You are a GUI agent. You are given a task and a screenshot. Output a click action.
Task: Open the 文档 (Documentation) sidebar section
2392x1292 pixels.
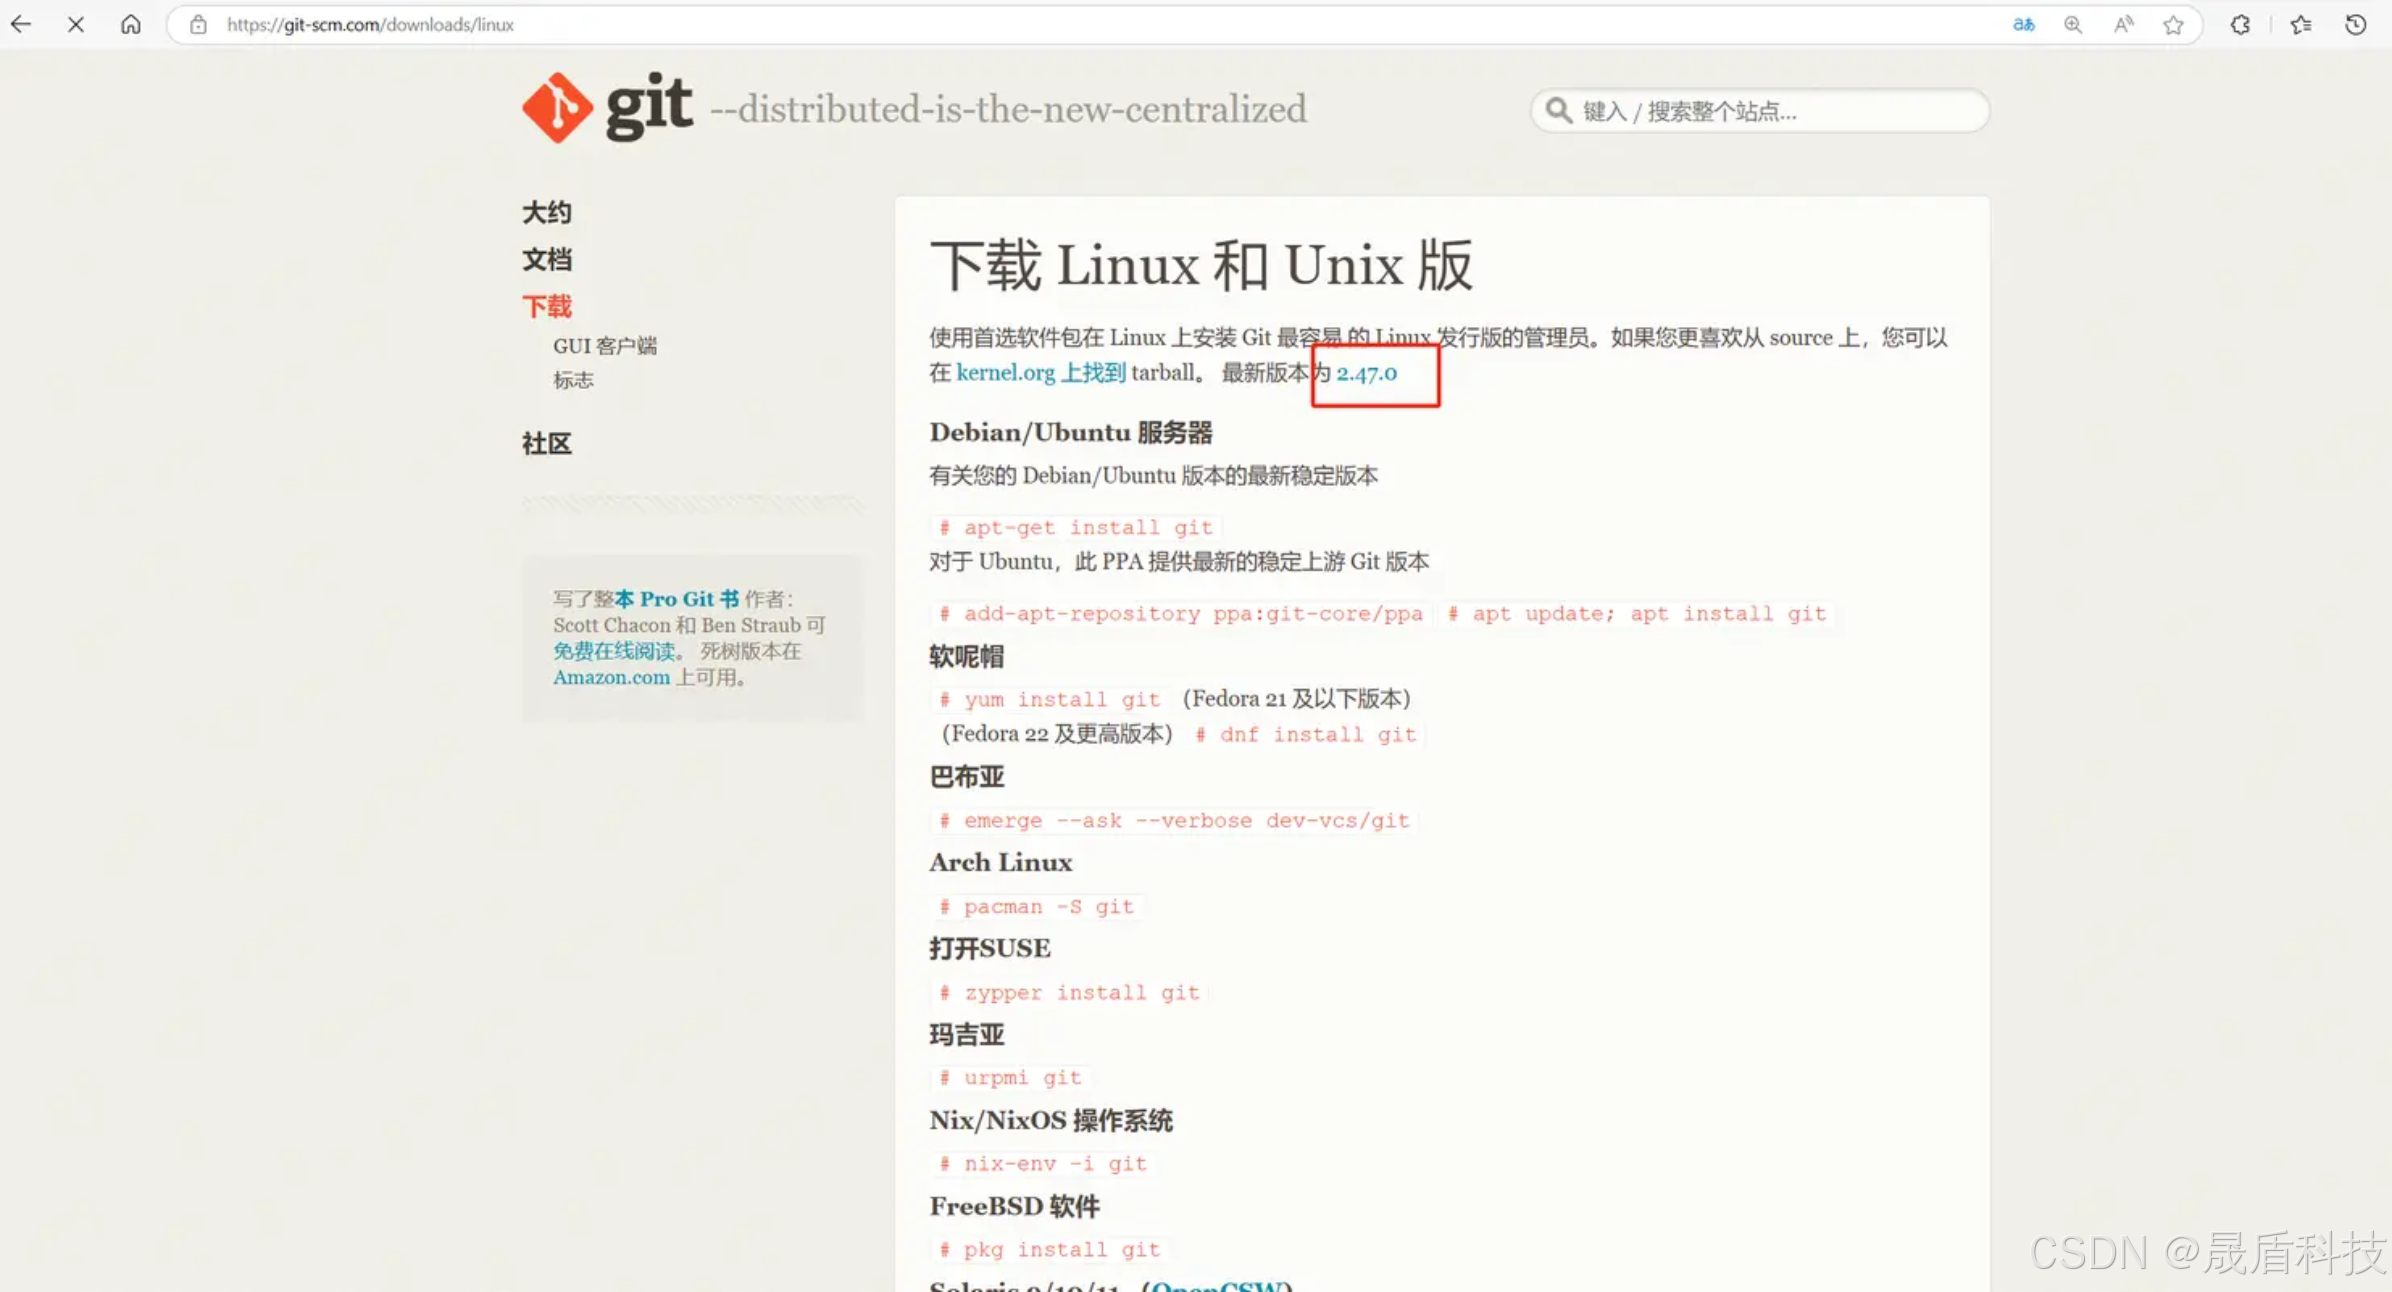(546, 259)
